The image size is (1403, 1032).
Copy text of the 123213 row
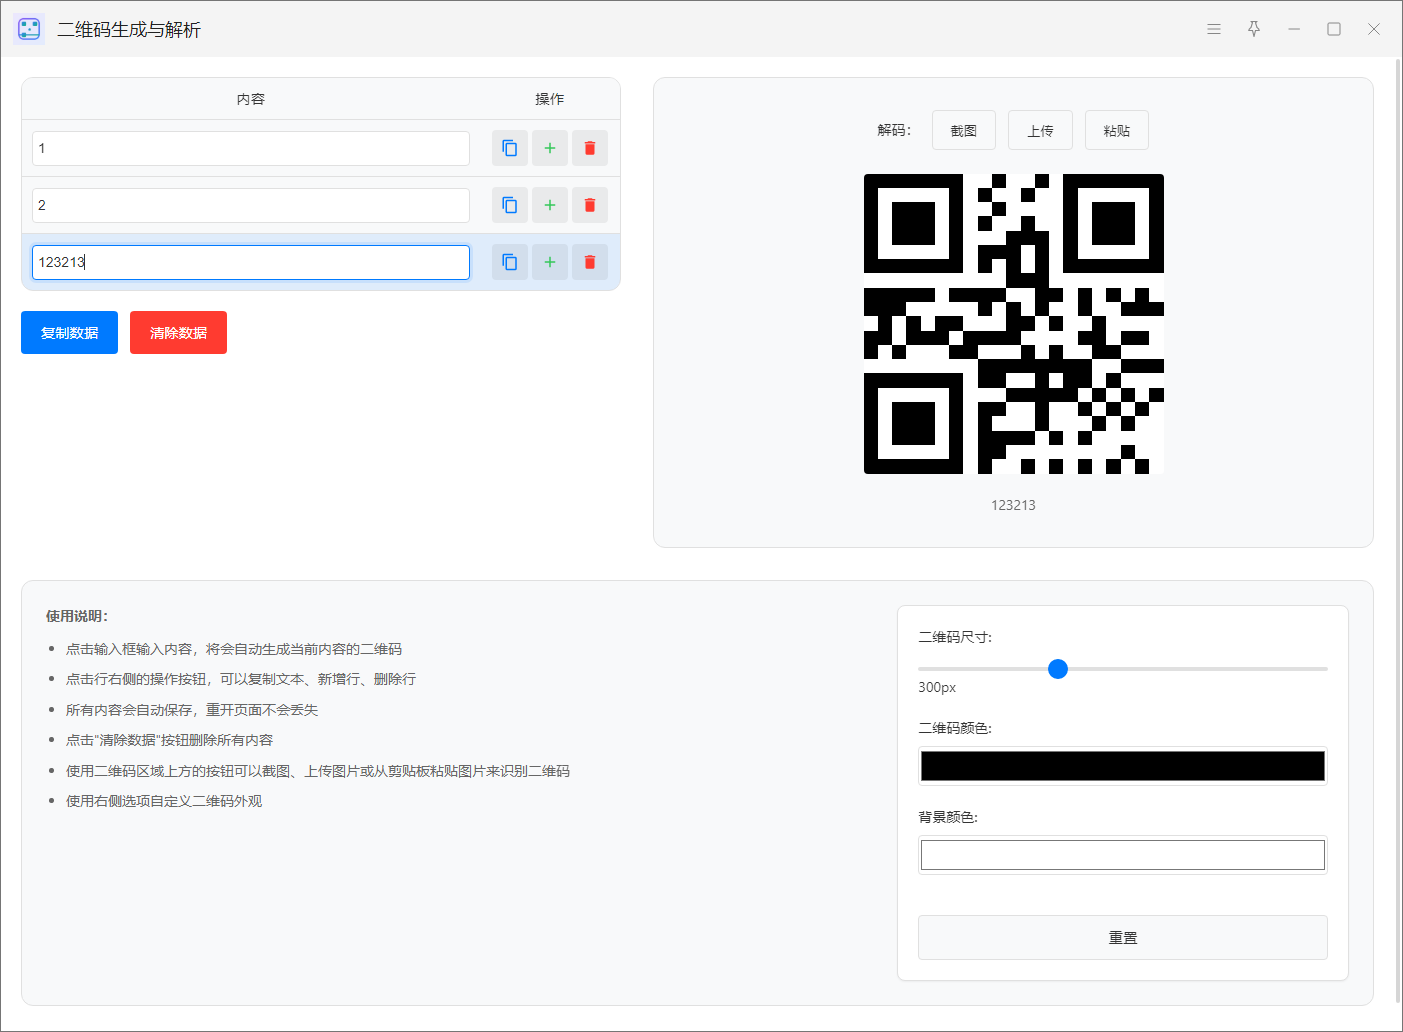click(510, 262)
